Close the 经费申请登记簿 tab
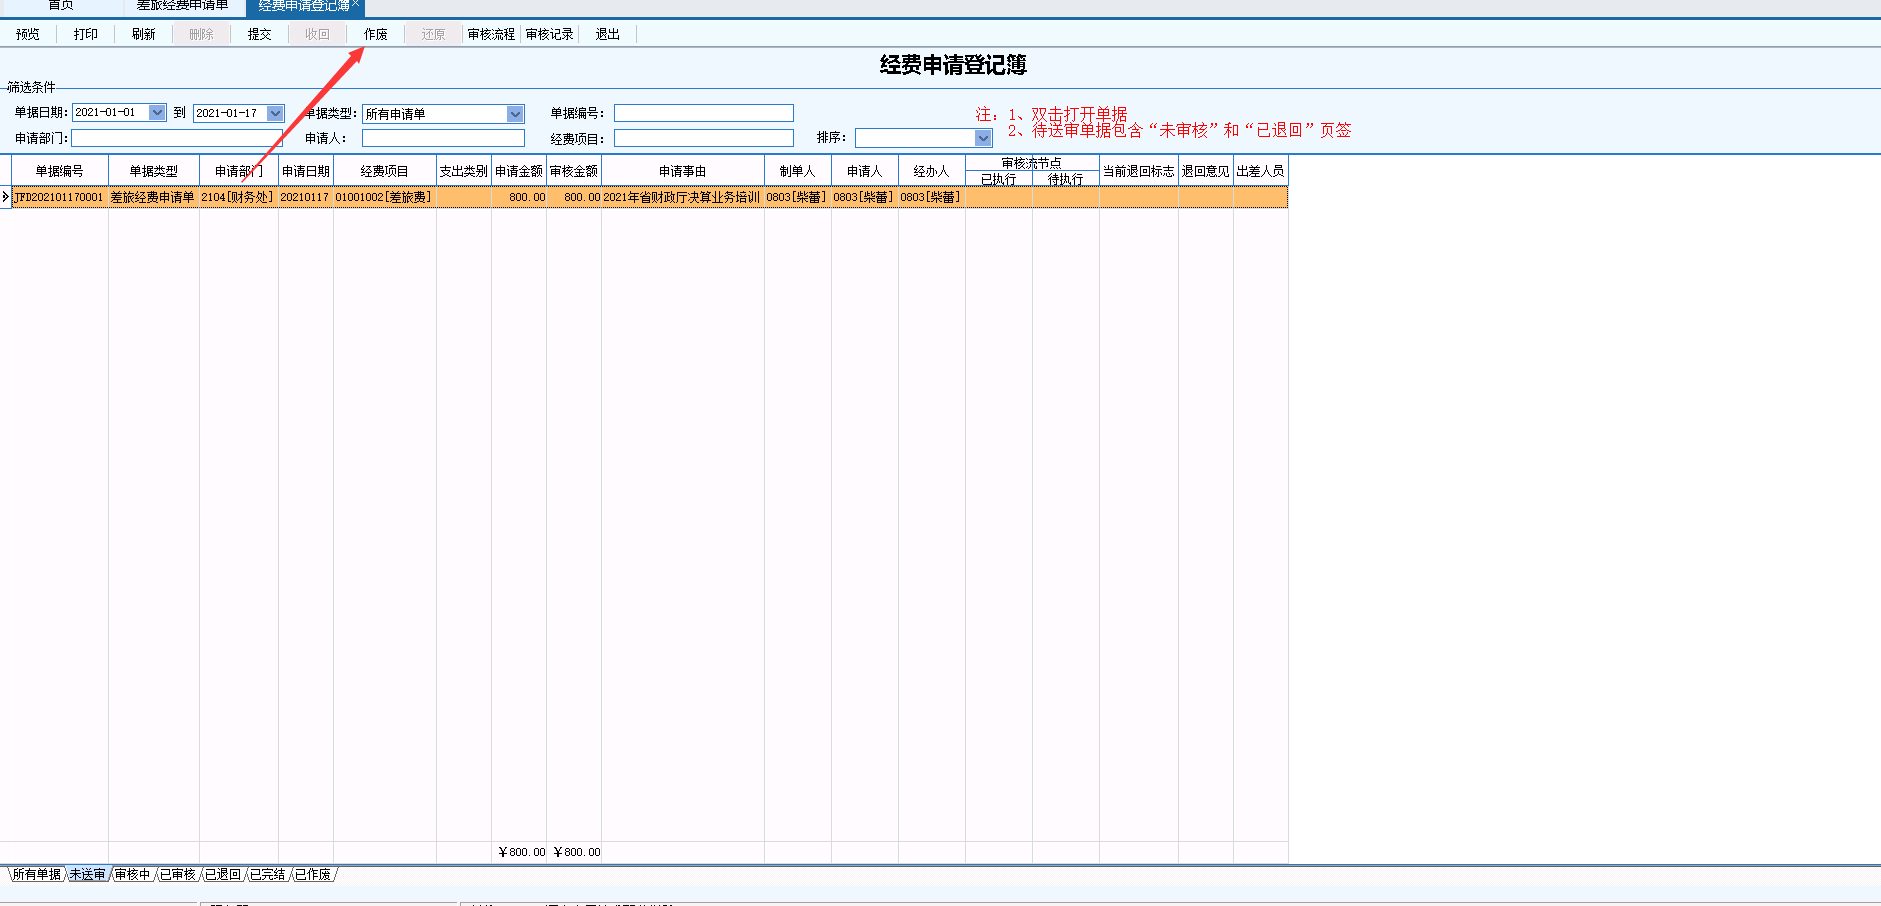1881x906 pixels. [355, 4]
